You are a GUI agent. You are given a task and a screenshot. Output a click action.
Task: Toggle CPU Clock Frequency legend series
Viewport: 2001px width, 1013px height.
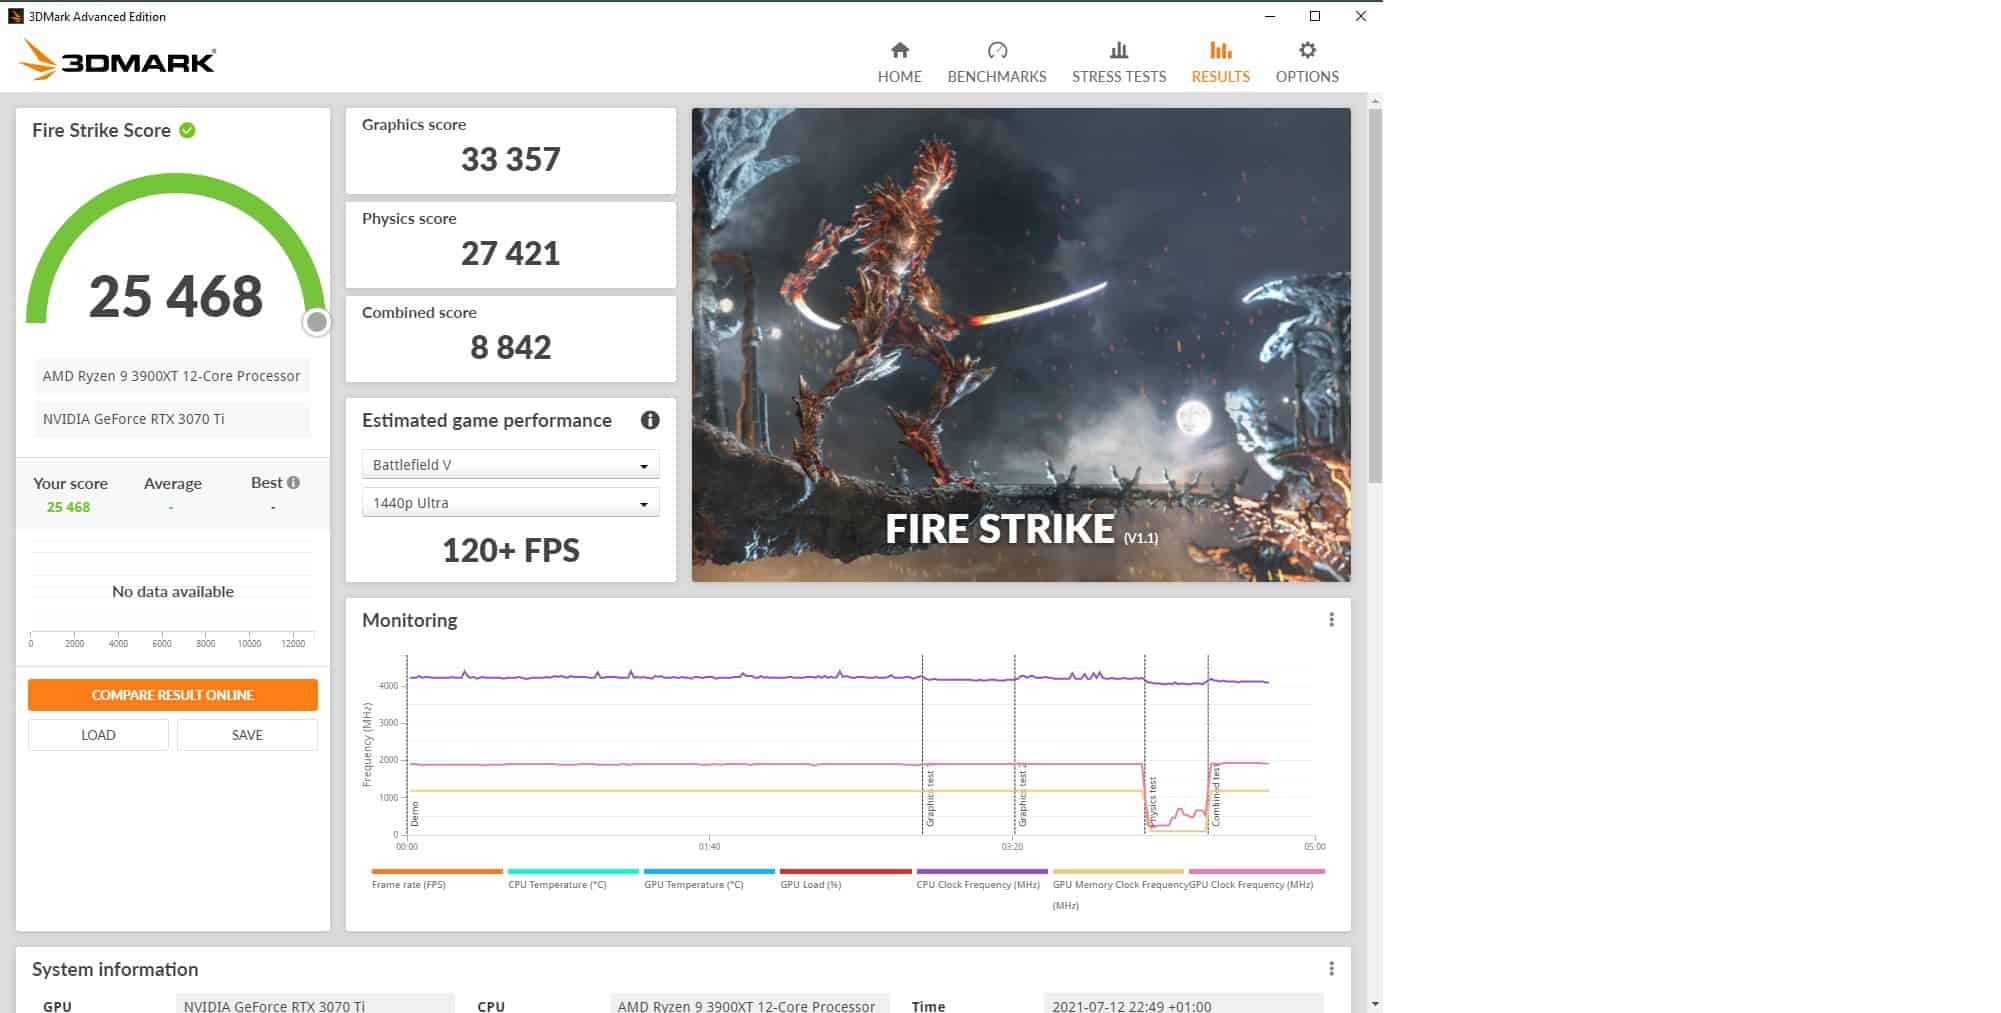(x=981, y=878)
